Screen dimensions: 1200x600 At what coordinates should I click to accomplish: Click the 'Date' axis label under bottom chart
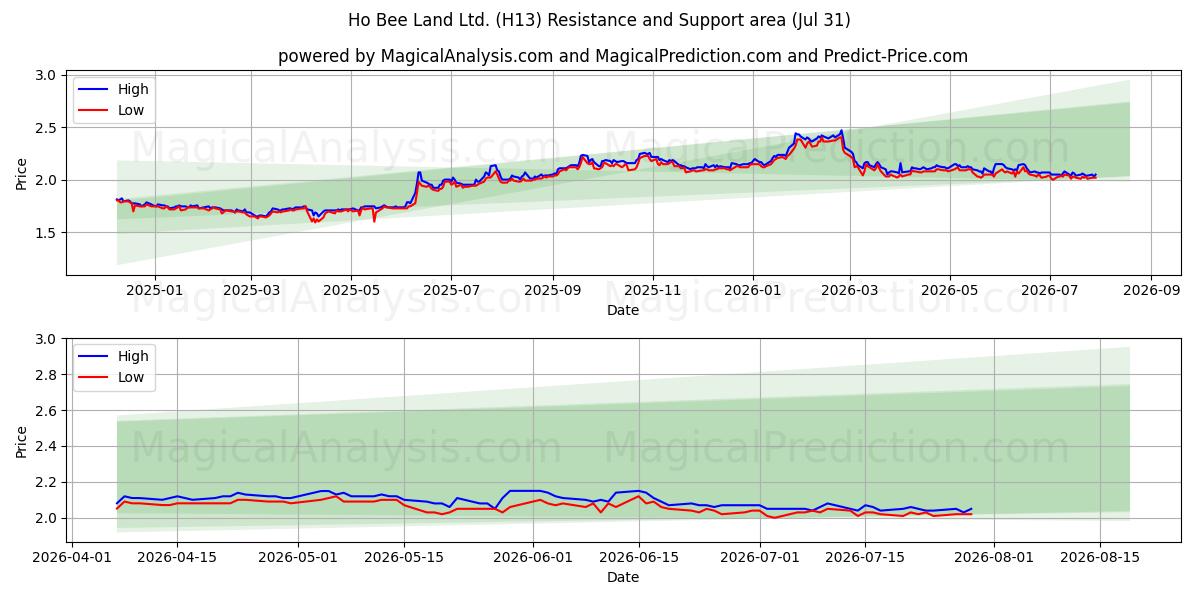coord(623,578)
